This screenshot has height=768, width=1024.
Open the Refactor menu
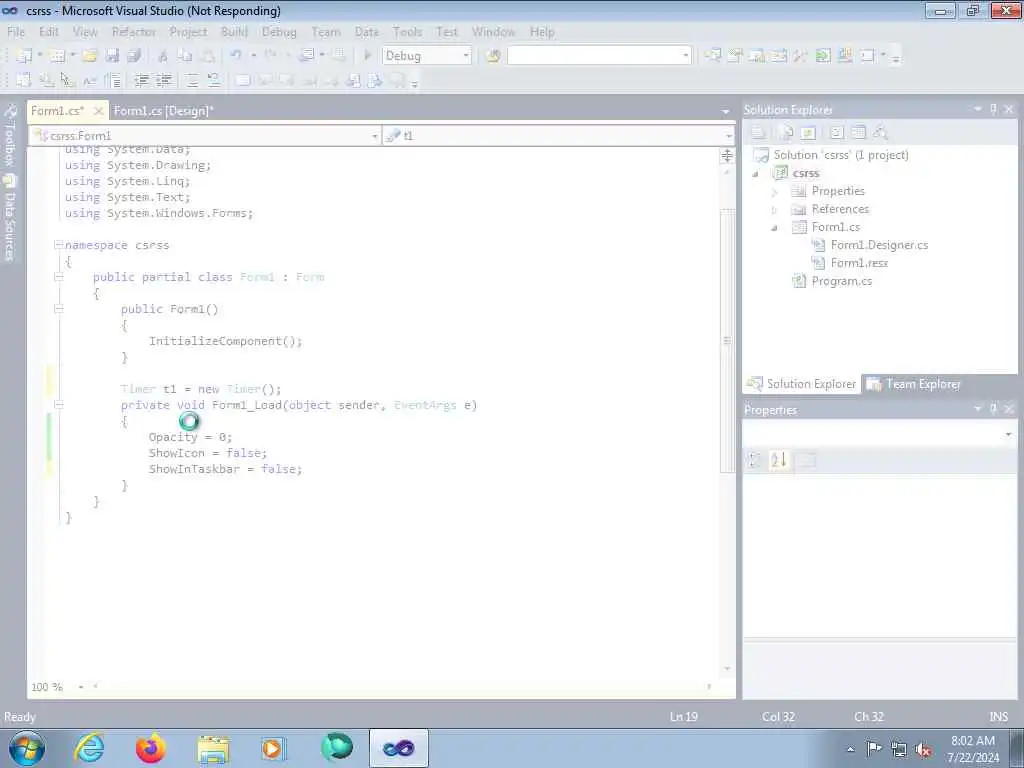click(134, 32)
